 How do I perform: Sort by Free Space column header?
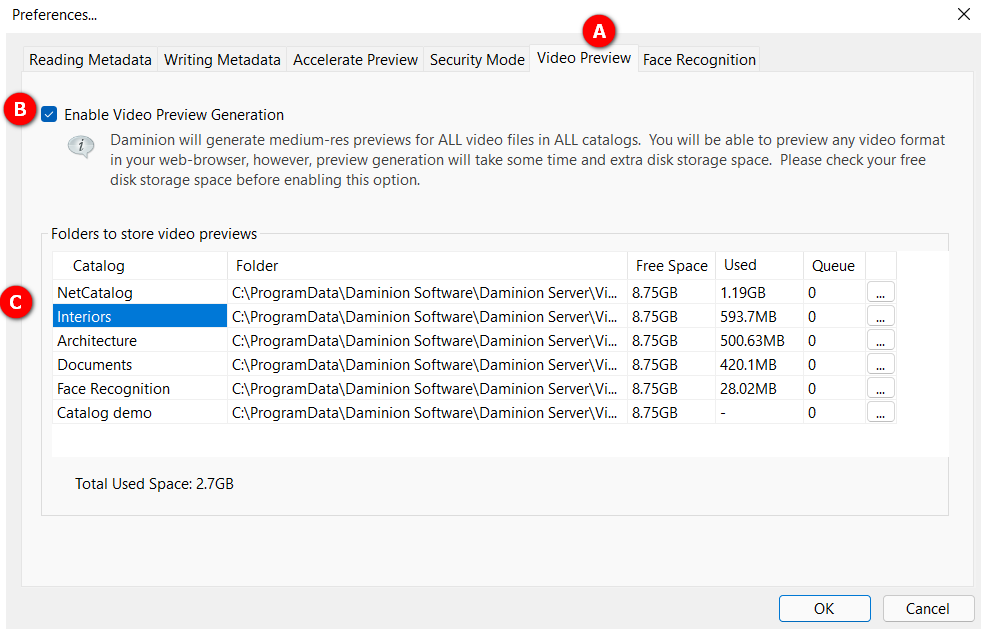tap(671, 266)
